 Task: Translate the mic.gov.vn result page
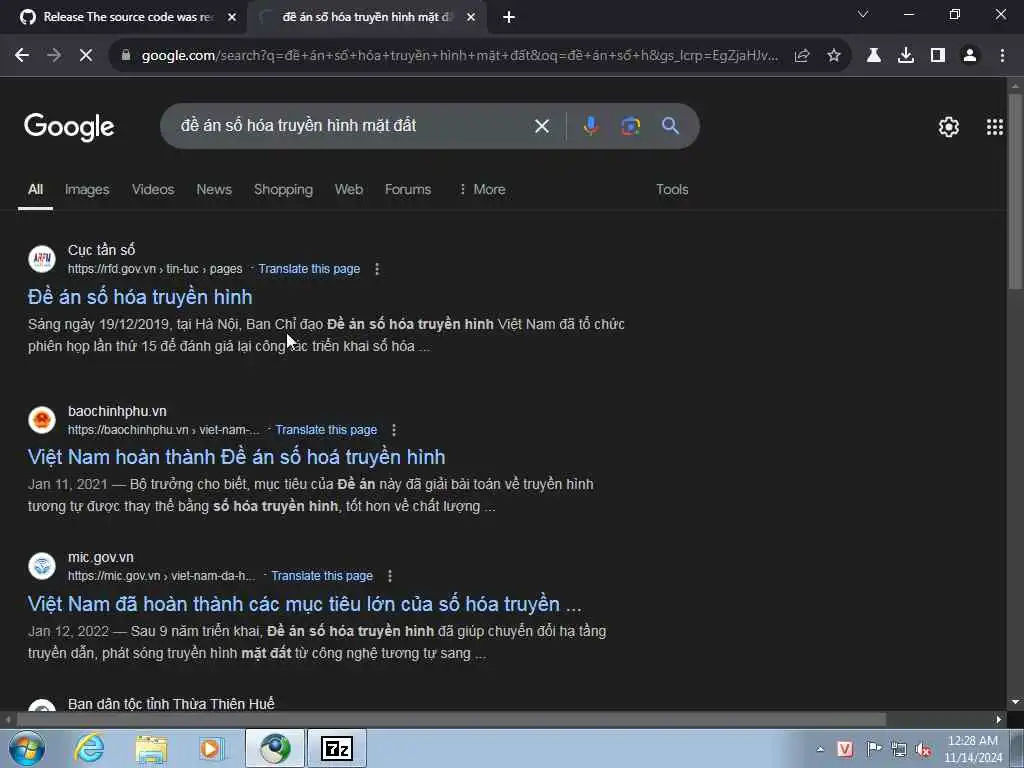coord(322,576)
